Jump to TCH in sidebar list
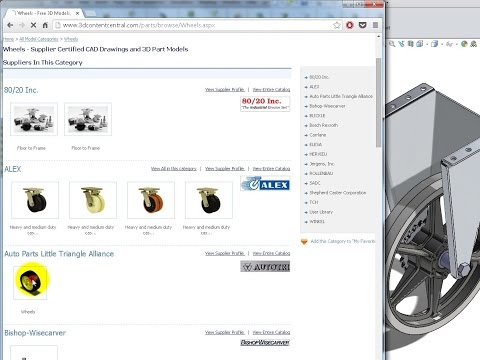This screenshot has width=480, height=360. click(314, 202)
